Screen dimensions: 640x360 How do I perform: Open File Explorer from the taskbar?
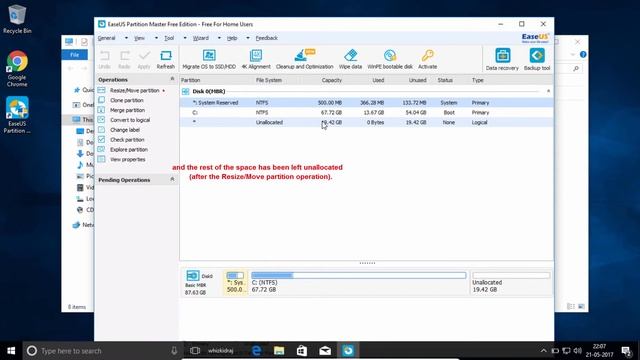[x=279, y=351]
